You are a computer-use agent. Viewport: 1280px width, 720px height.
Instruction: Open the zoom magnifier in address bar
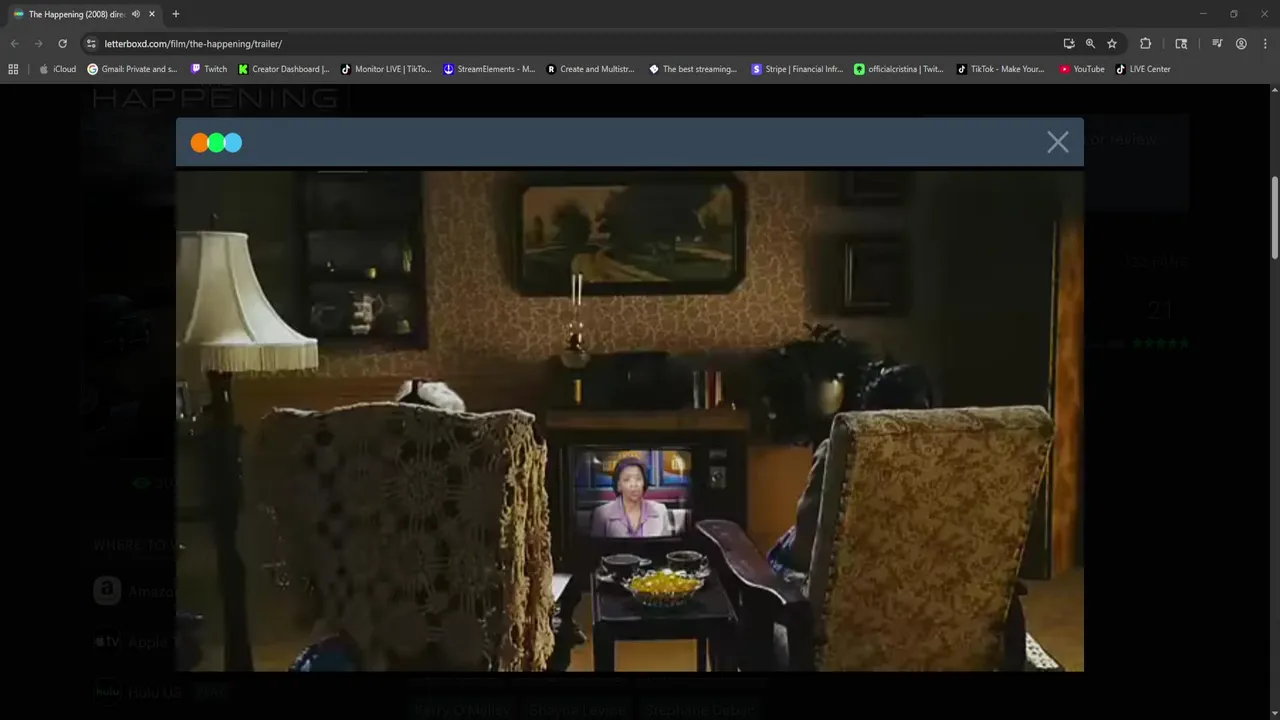click(x=1090, y=44)
